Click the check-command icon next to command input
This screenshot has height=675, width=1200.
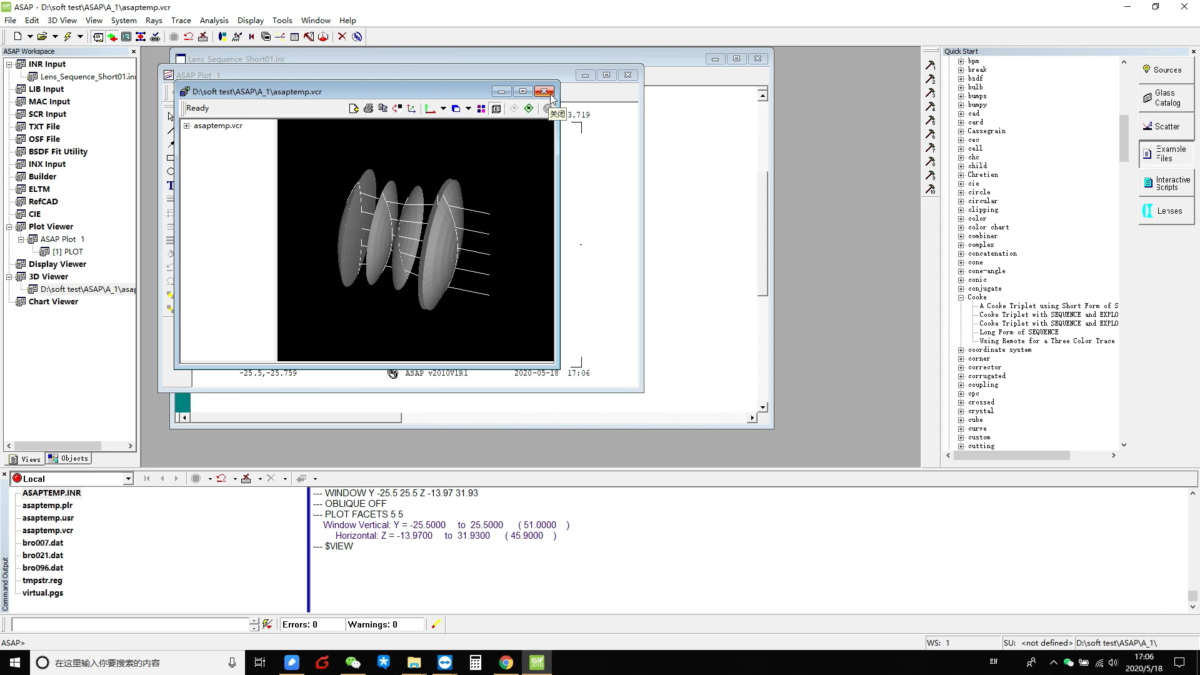(x=267, y=624)
